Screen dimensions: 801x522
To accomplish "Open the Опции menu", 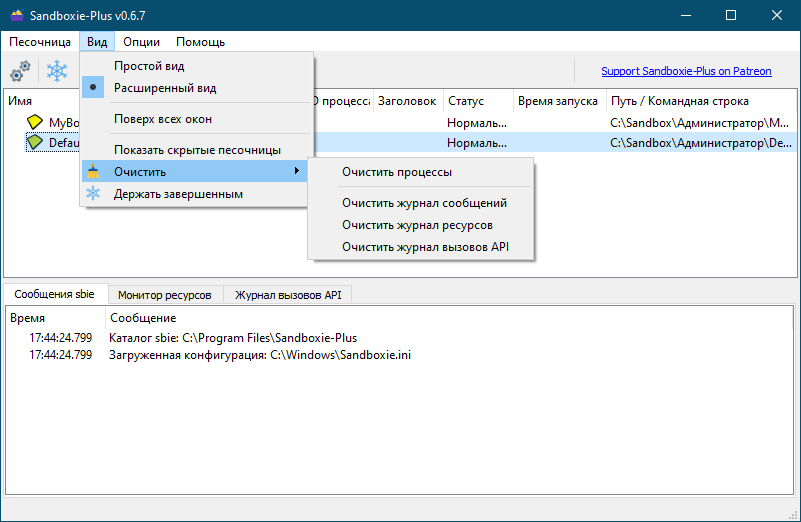I will tap(142, 42).
